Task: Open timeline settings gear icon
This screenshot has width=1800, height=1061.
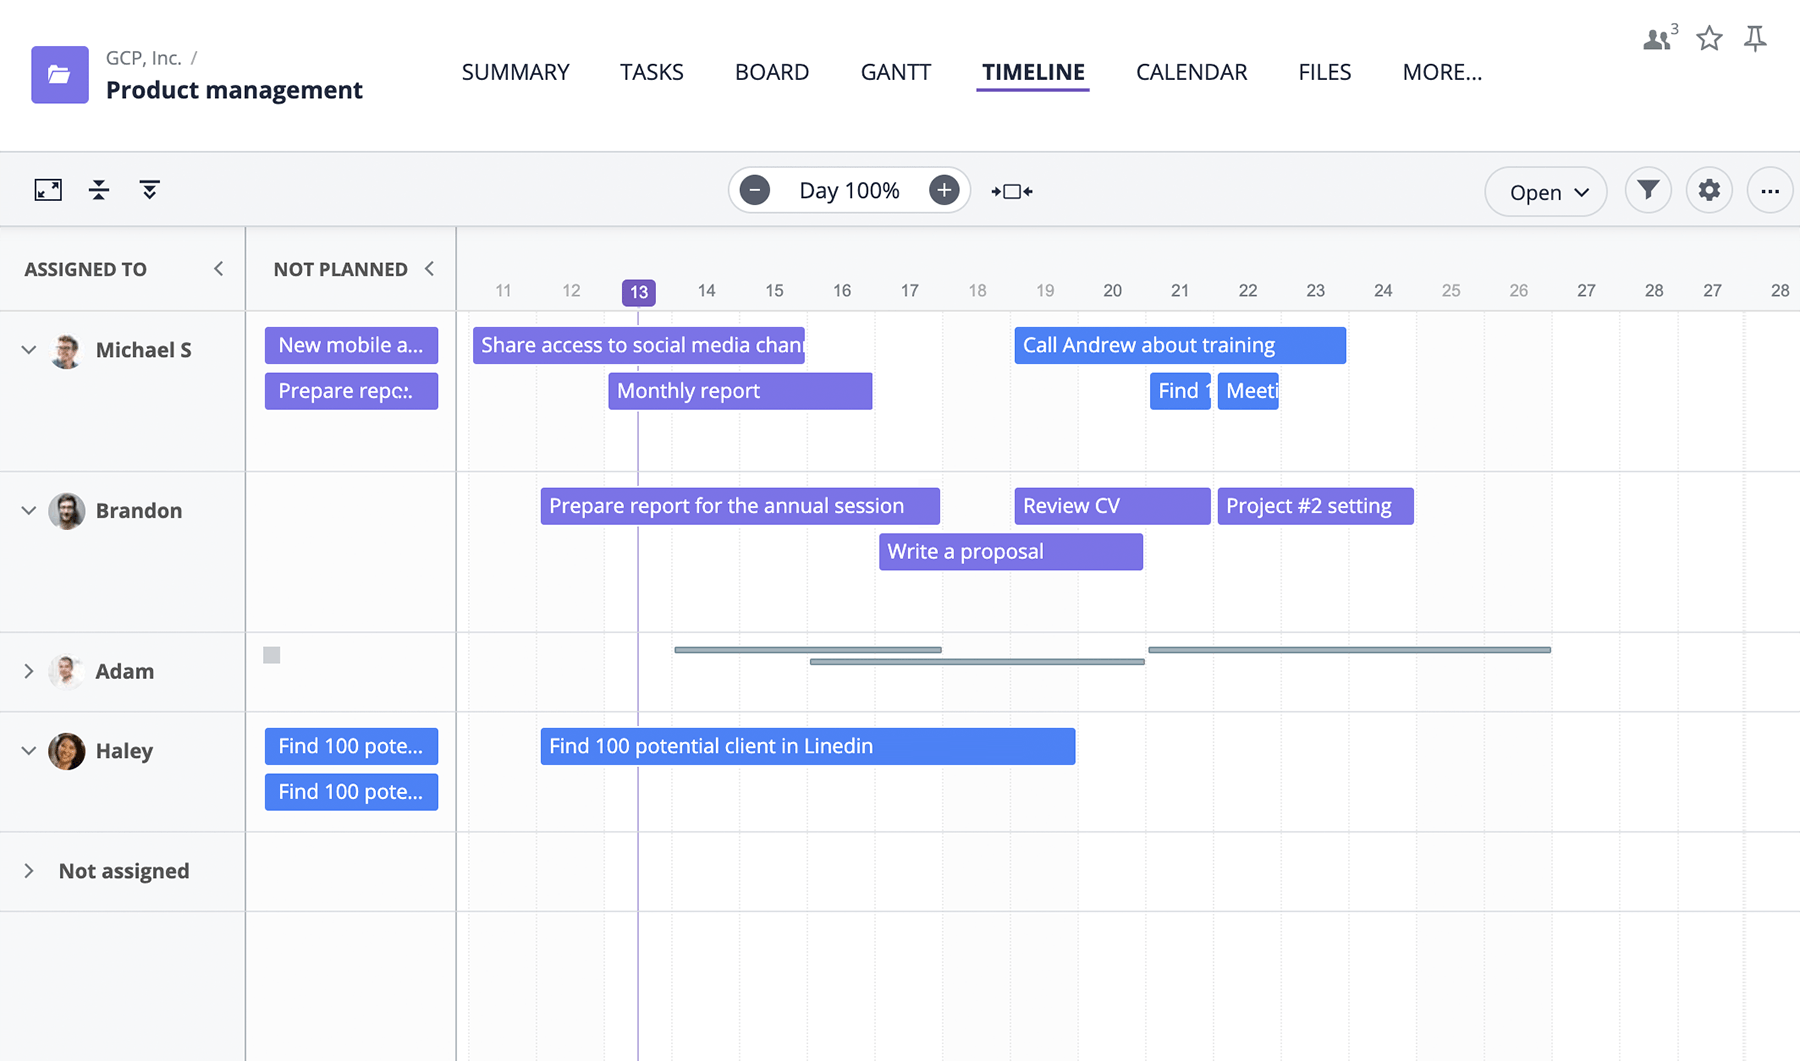Action: (1709, 190)
